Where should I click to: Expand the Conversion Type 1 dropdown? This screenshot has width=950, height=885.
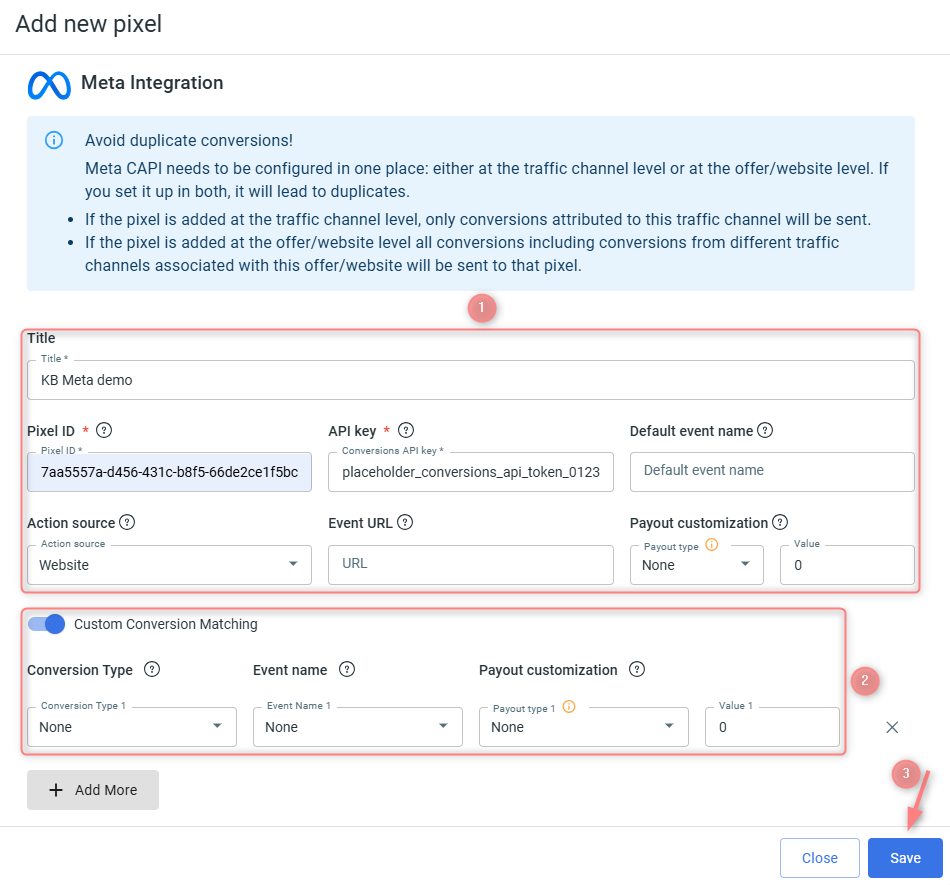[x=131, y=727]
